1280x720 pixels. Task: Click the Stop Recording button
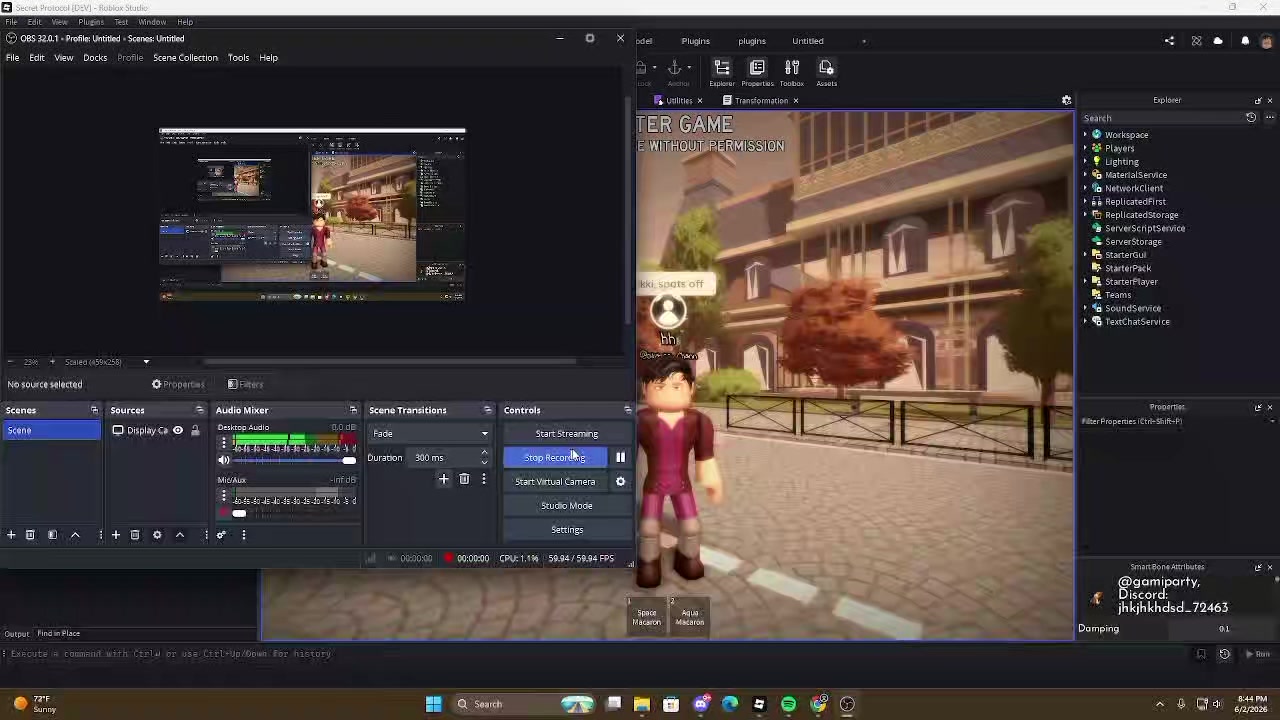point(555,458)
